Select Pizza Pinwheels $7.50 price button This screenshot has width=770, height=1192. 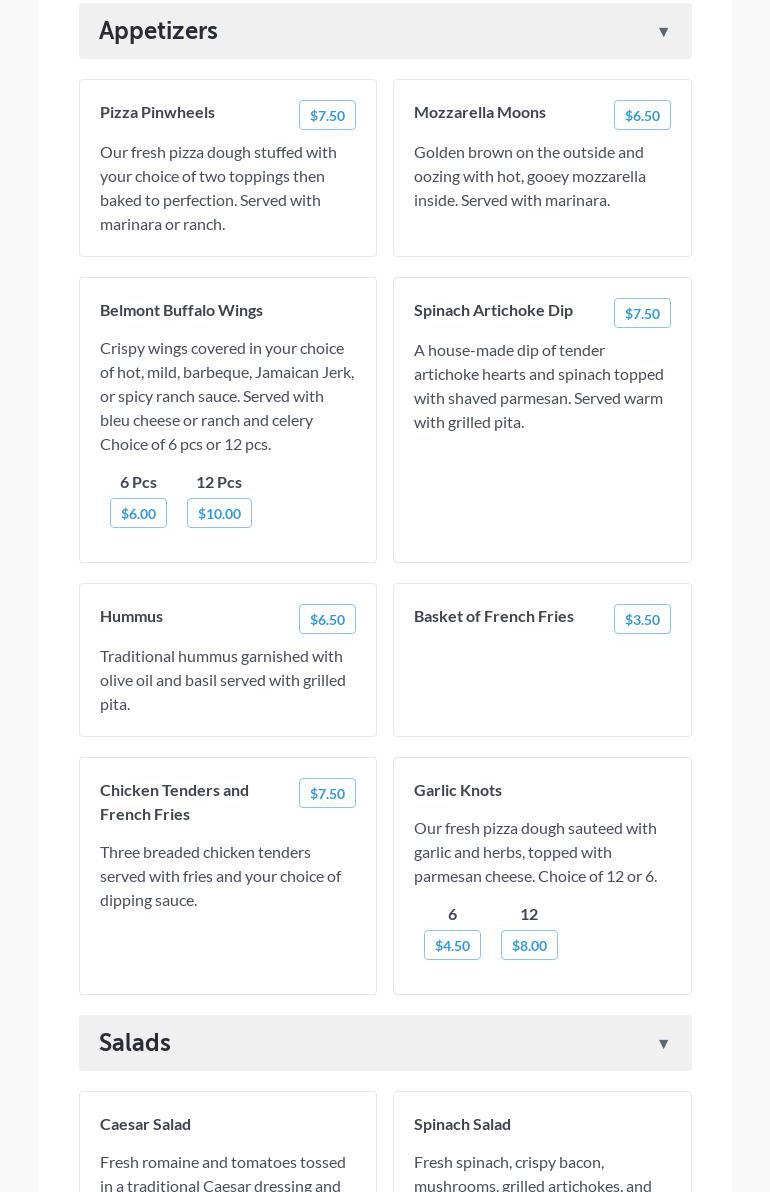[x=327, y=116]
